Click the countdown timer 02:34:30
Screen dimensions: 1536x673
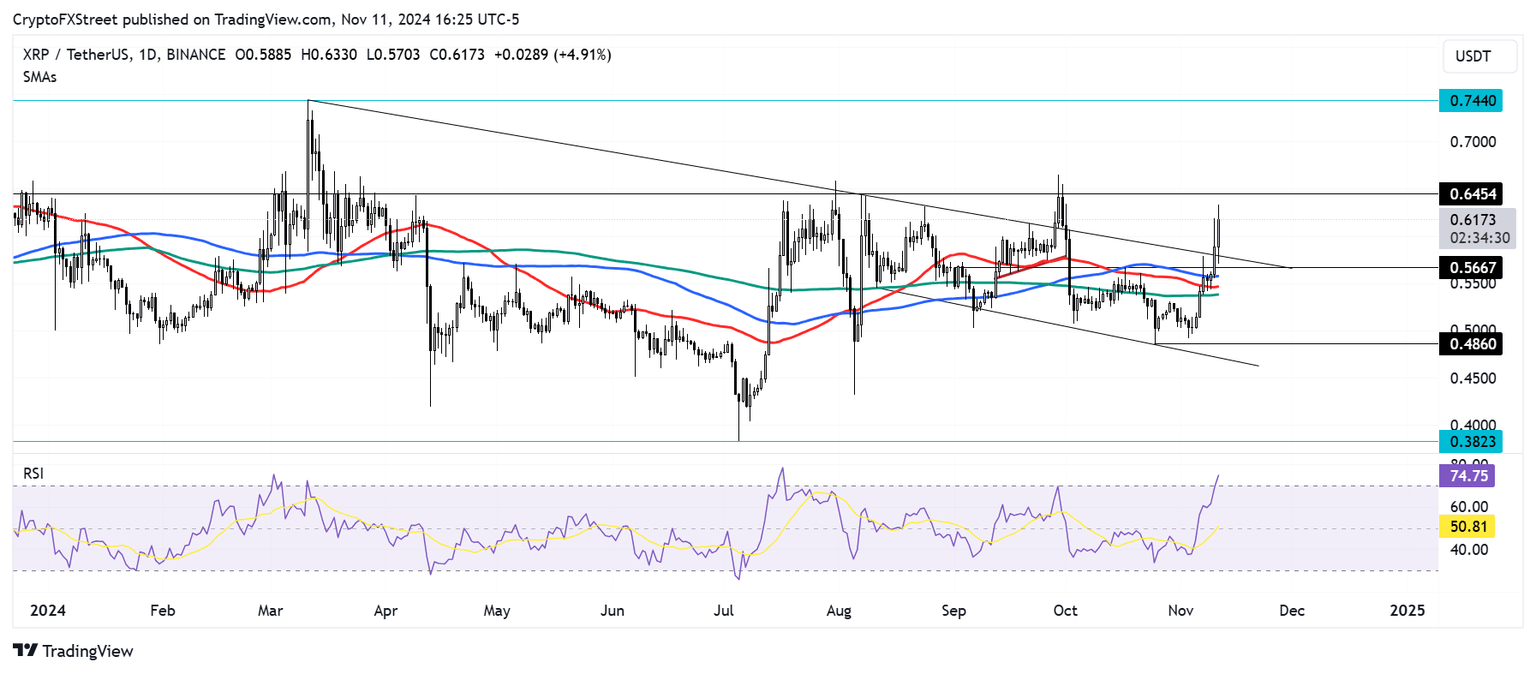(1480, 239)
